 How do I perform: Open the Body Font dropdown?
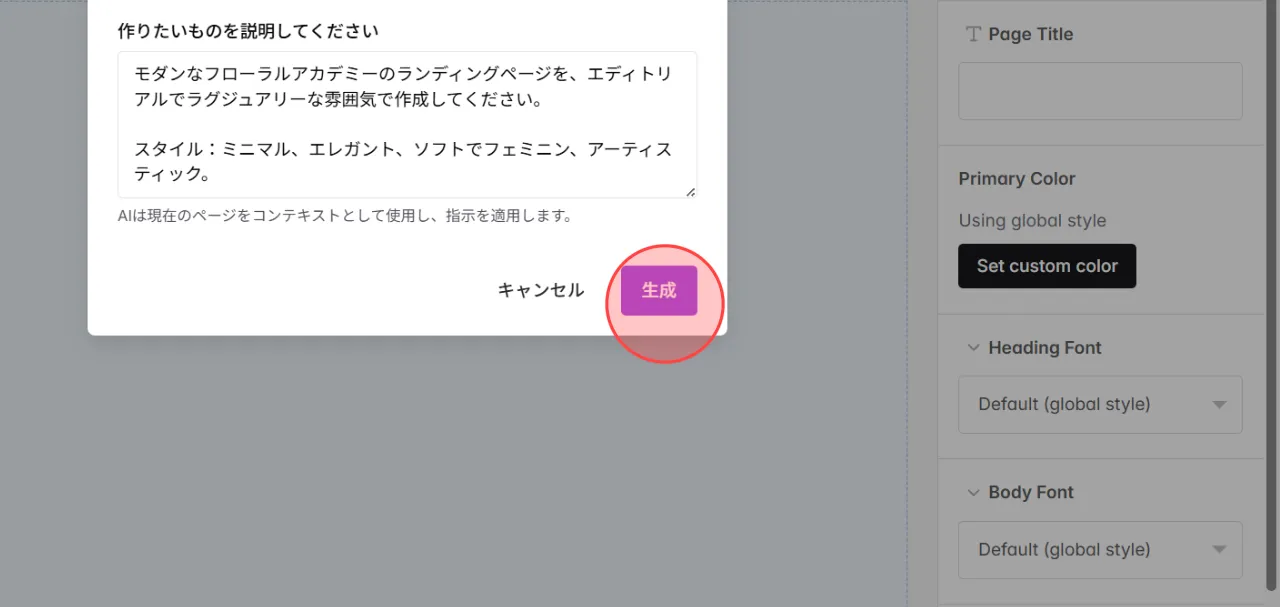click(x=1100, y=549)
